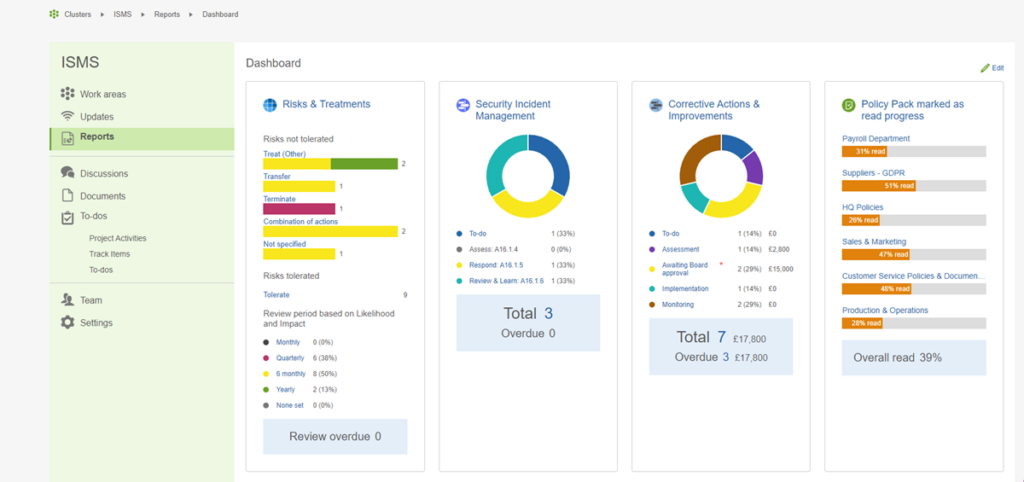The width and height of the screenshot is (1024, 482).
Task: Click Assess: A16.1.4 legend entry
Action: (495, 249)
